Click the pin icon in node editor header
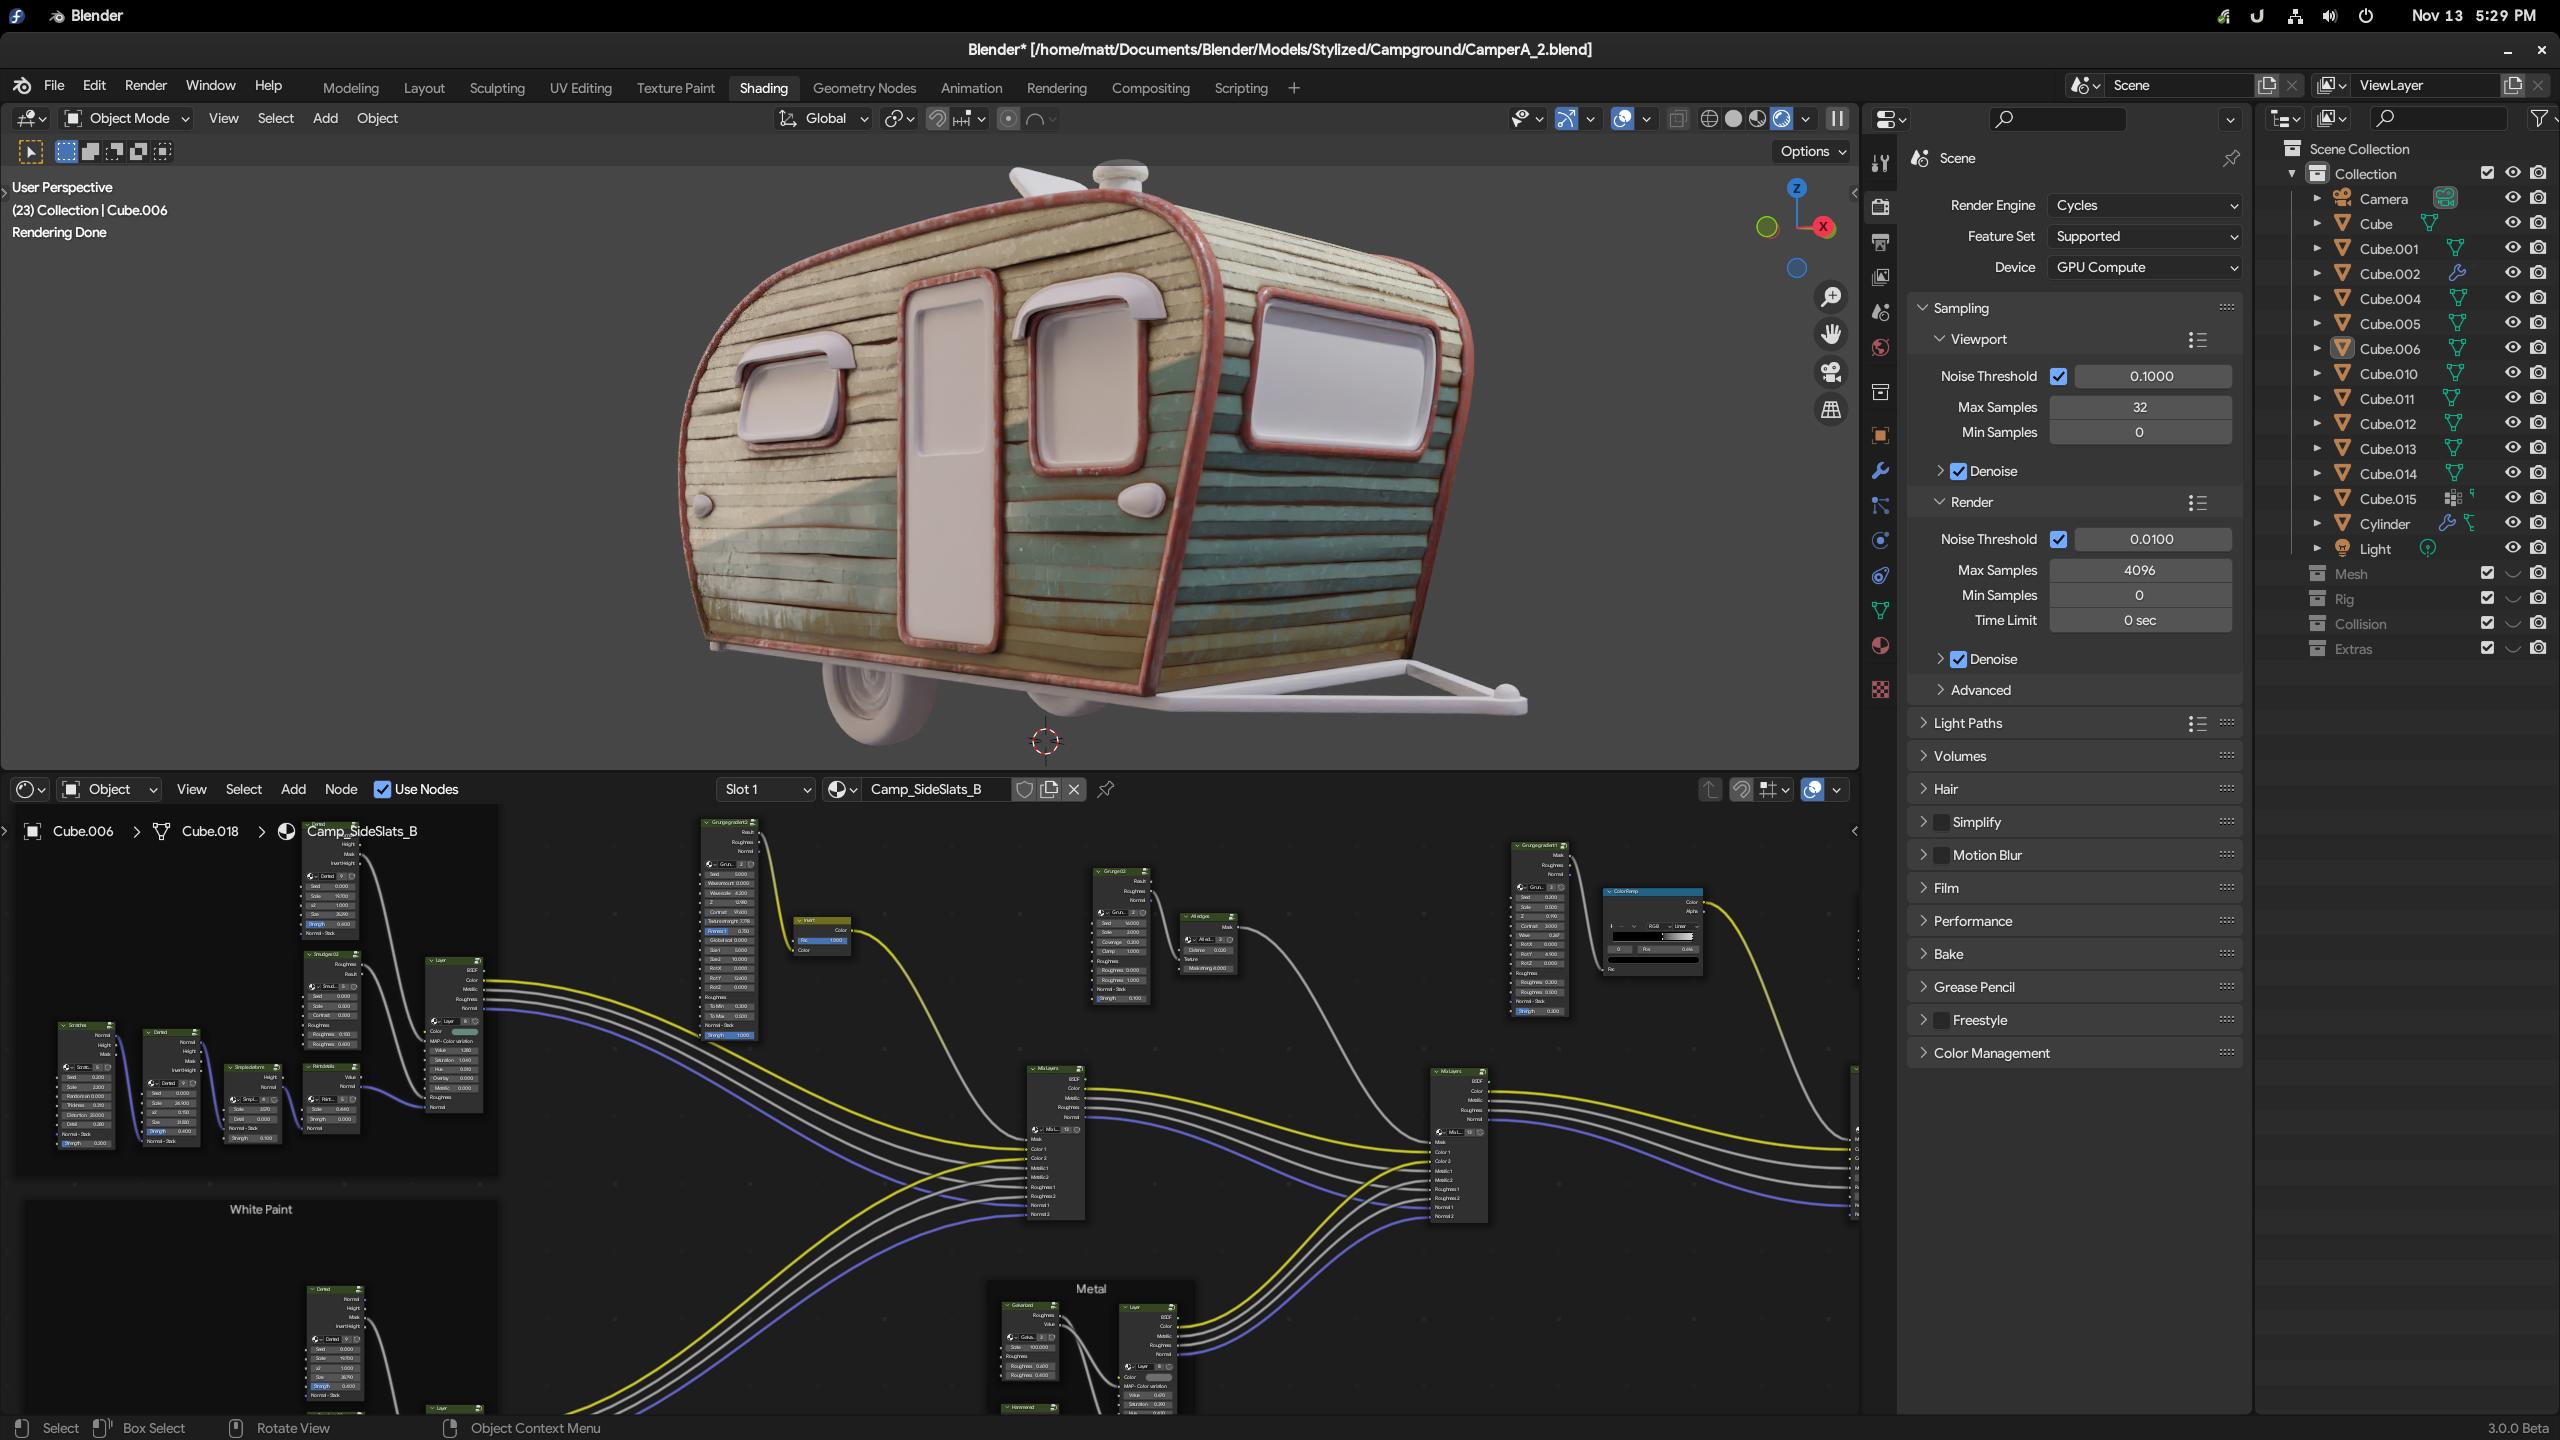 (x=1106, y=789)
